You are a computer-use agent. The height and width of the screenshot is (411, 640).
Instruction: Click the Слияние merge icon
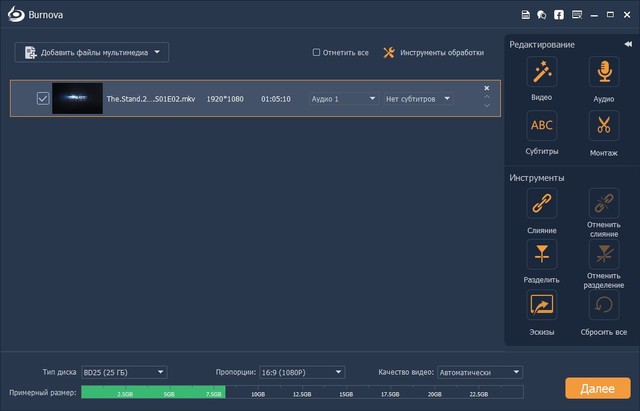pyautogui.click(x=541, y=204)
